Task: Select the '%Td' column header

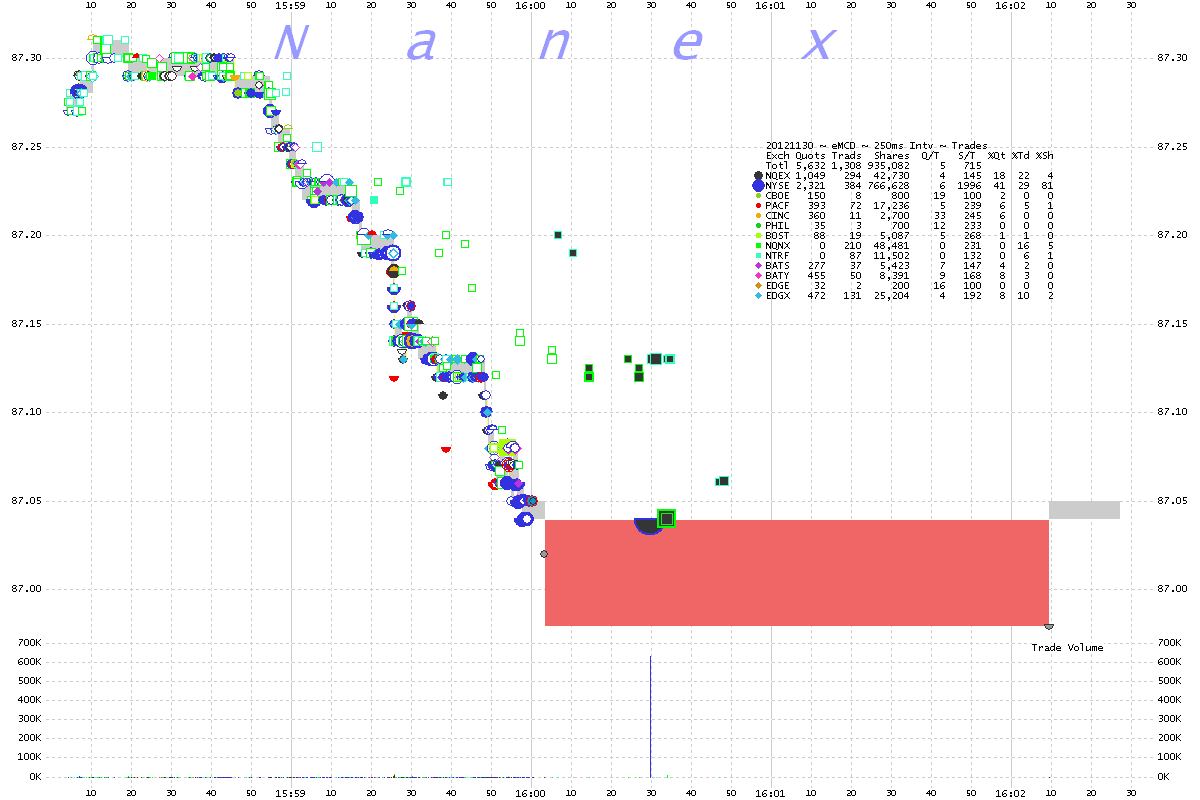Action: coord(1021,156)
